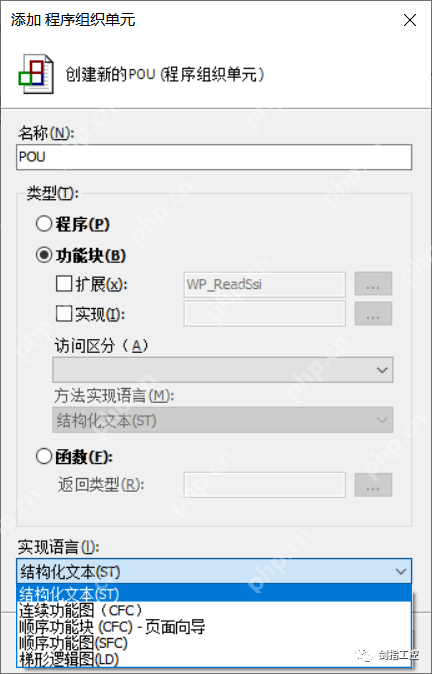Choose 连续功能图 (CFC) from the list
Viewport: 432px width, 674px height.
214,610
